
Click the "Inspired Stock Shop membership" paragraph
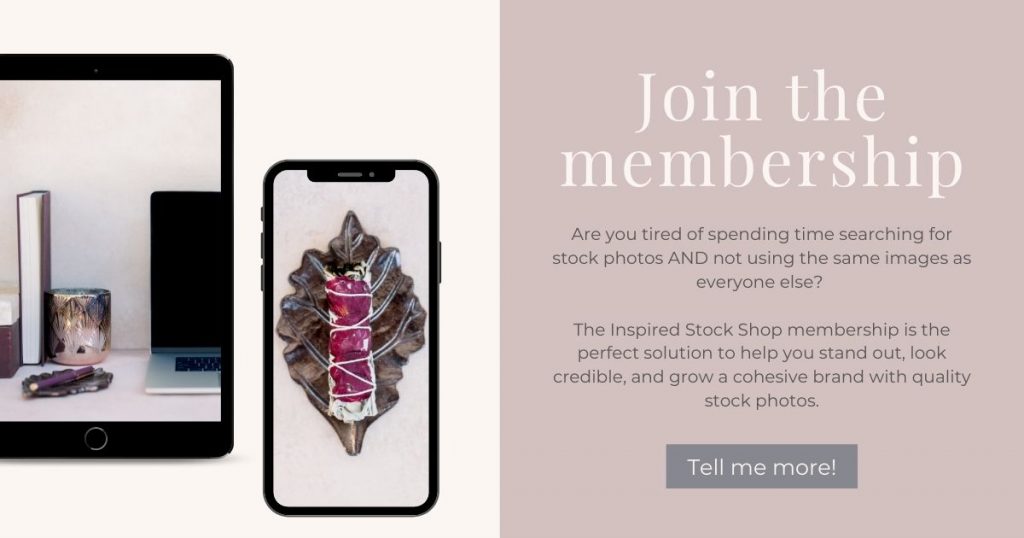(x=761, y=365)
